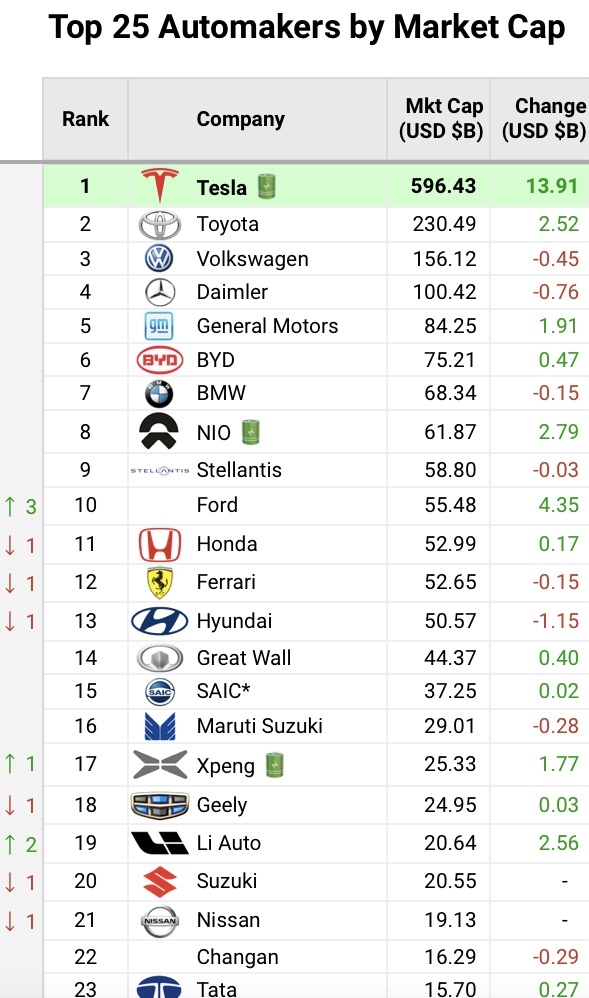Click the green battery icon beside Xpeng
This screenshot has height=998, width=589.
point(274,765)
